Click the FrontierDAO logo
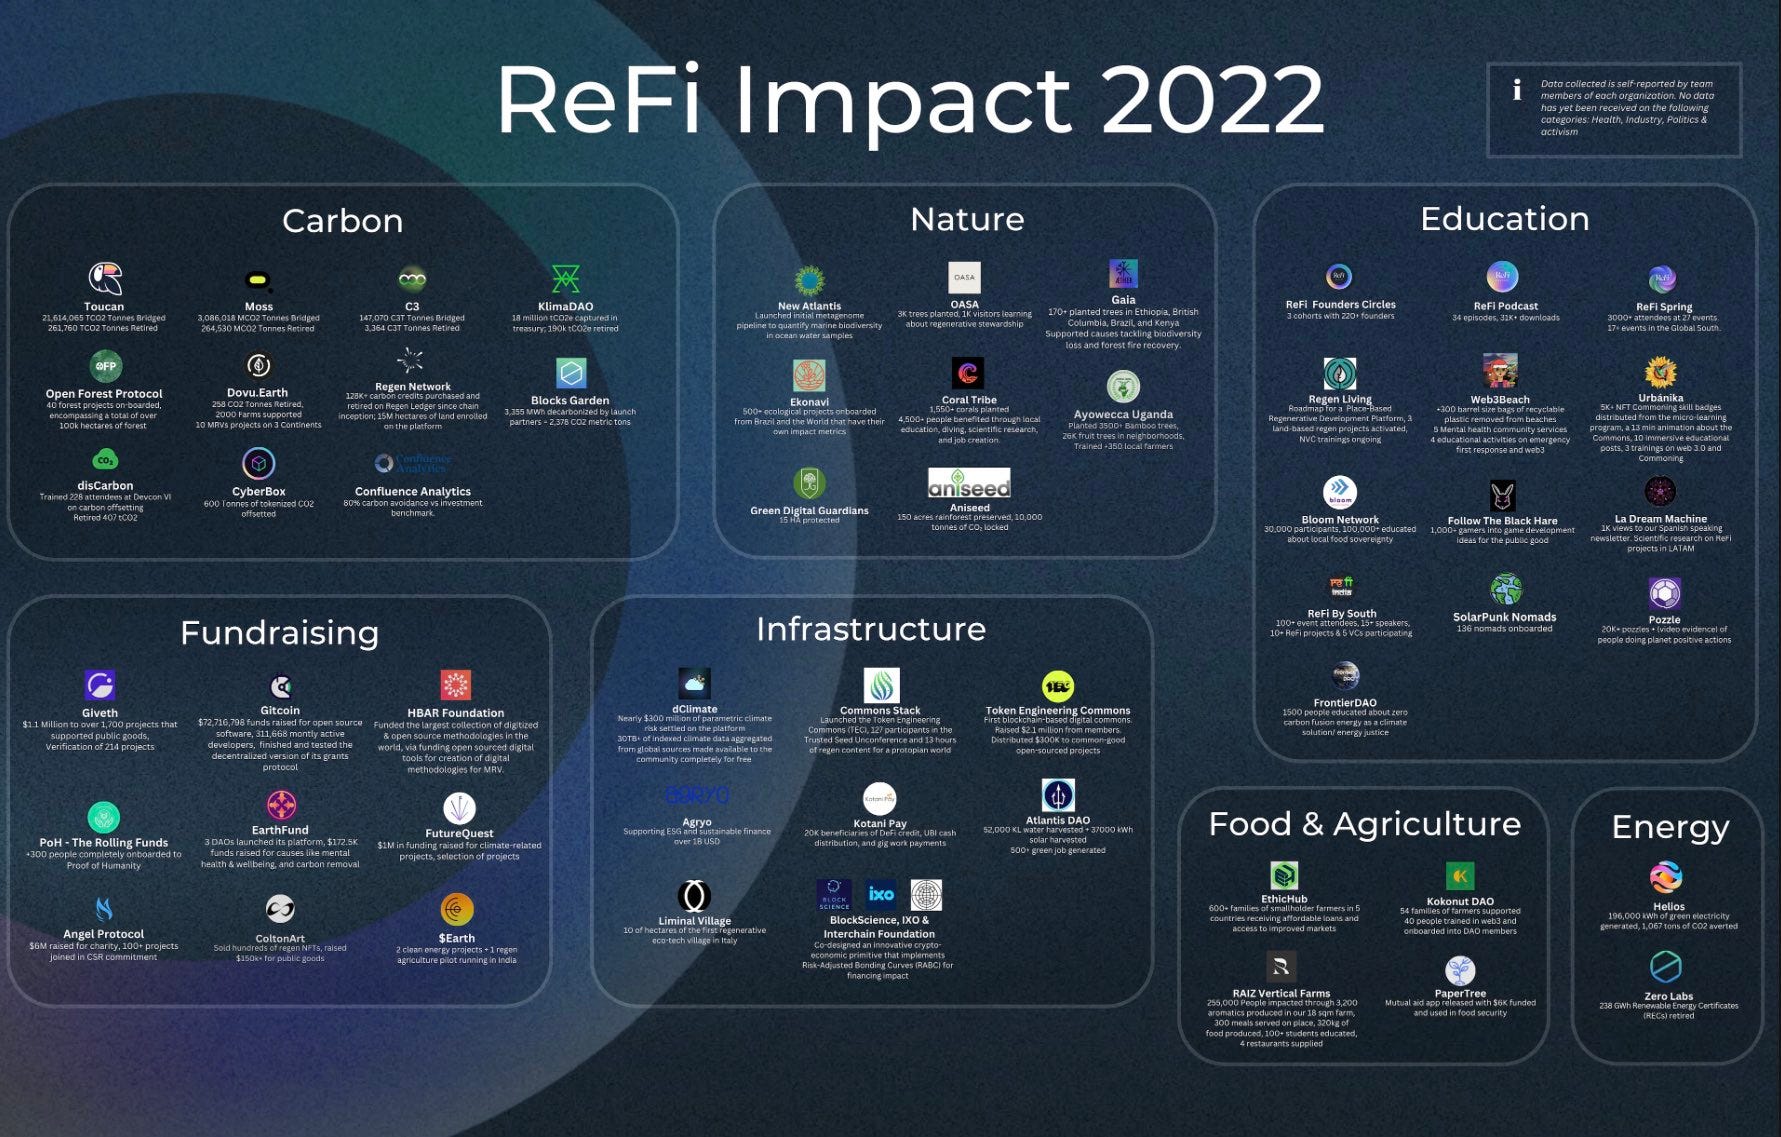 tap(1345, 677)
